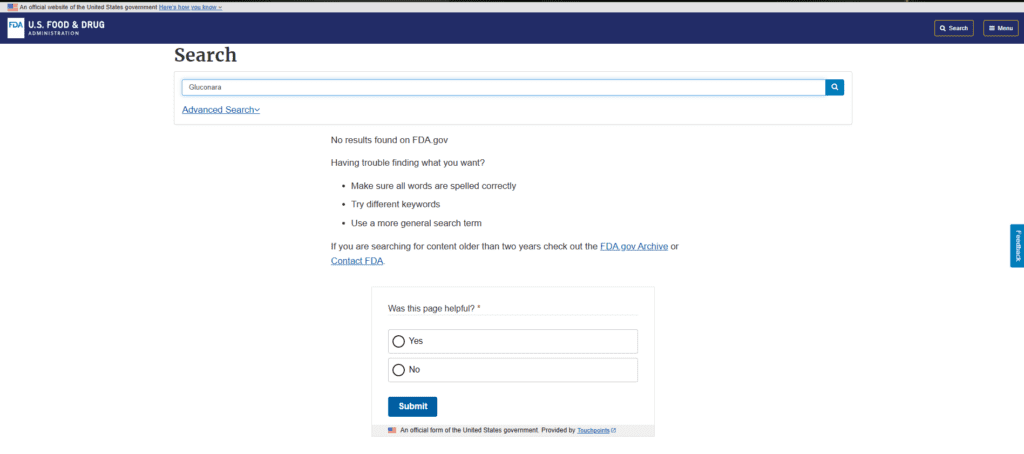Open the hamburger Menu button
This screenshot has width=1024, height=454.
[x=1000, y=28]
